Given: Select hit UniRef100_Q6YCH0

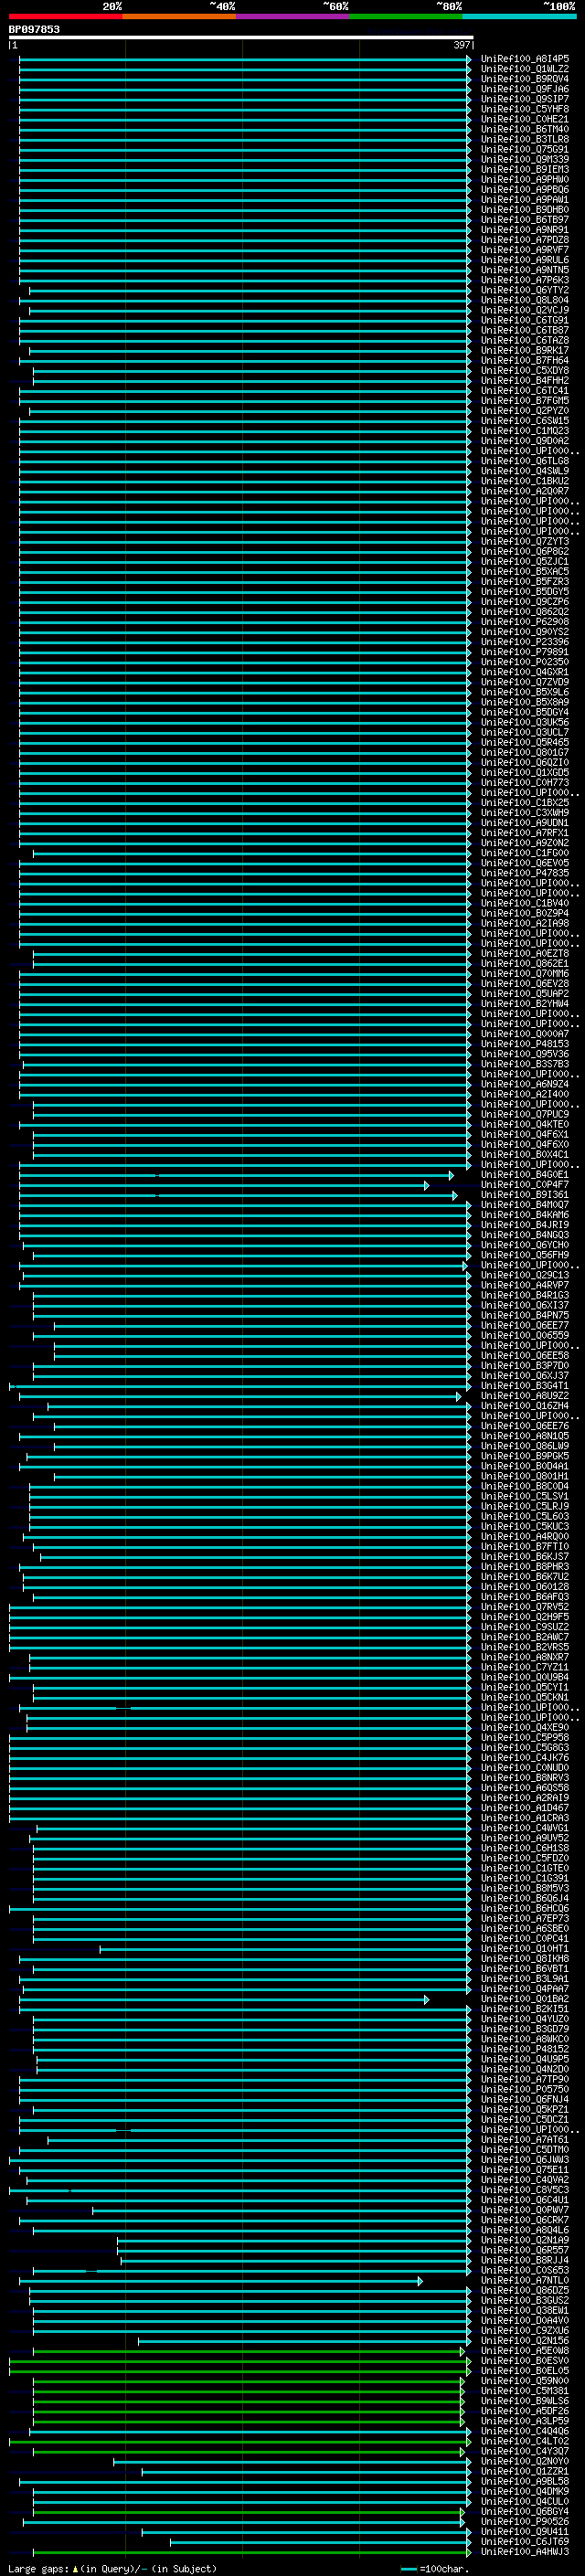Looking at the screenshot, I should (x=525, y=1245).
